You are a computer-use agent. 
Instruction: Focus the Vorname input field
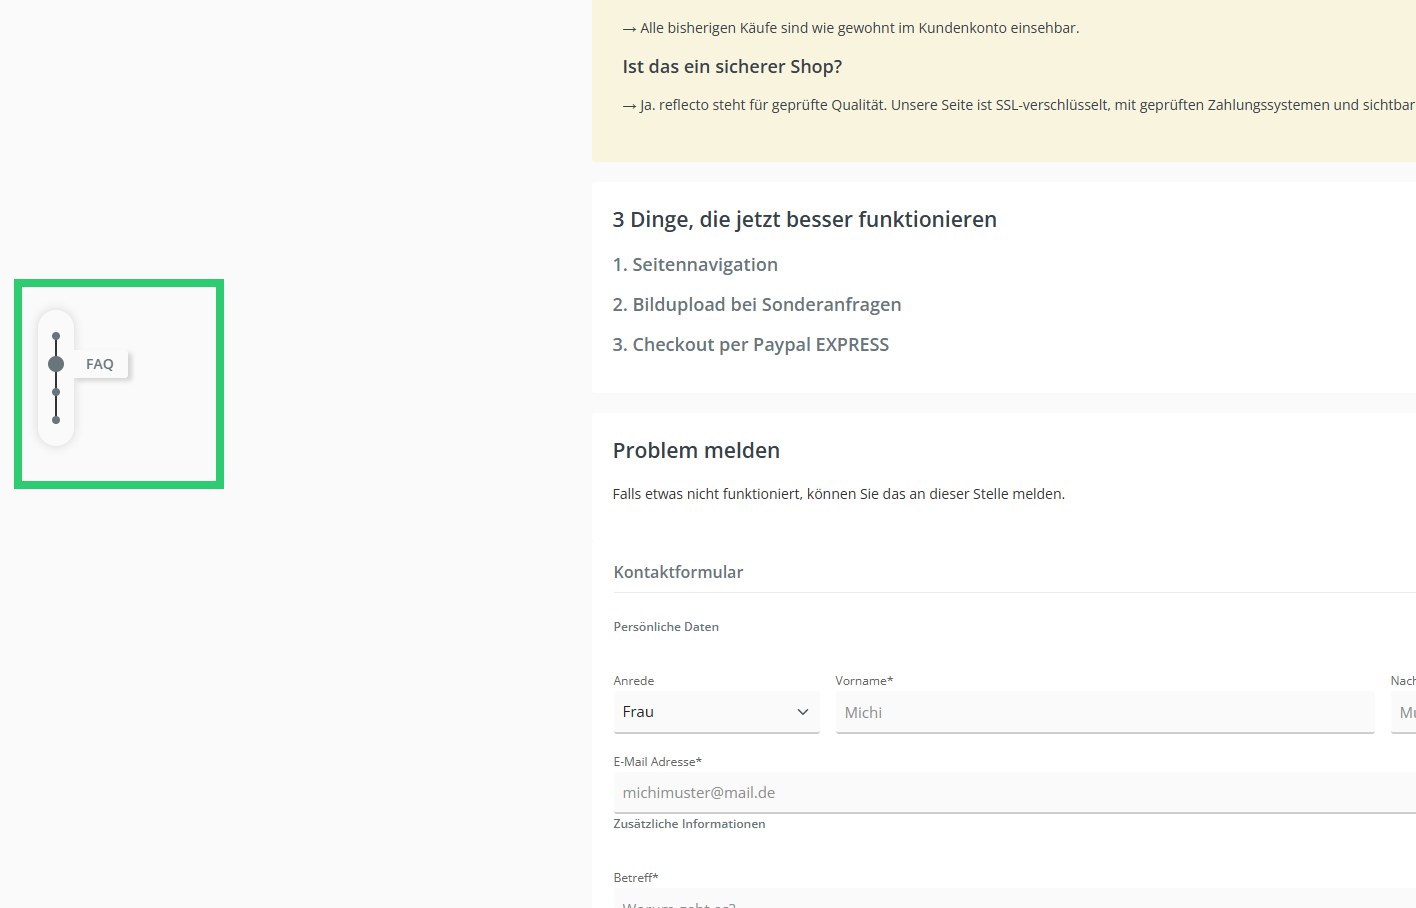point(1104,712)
